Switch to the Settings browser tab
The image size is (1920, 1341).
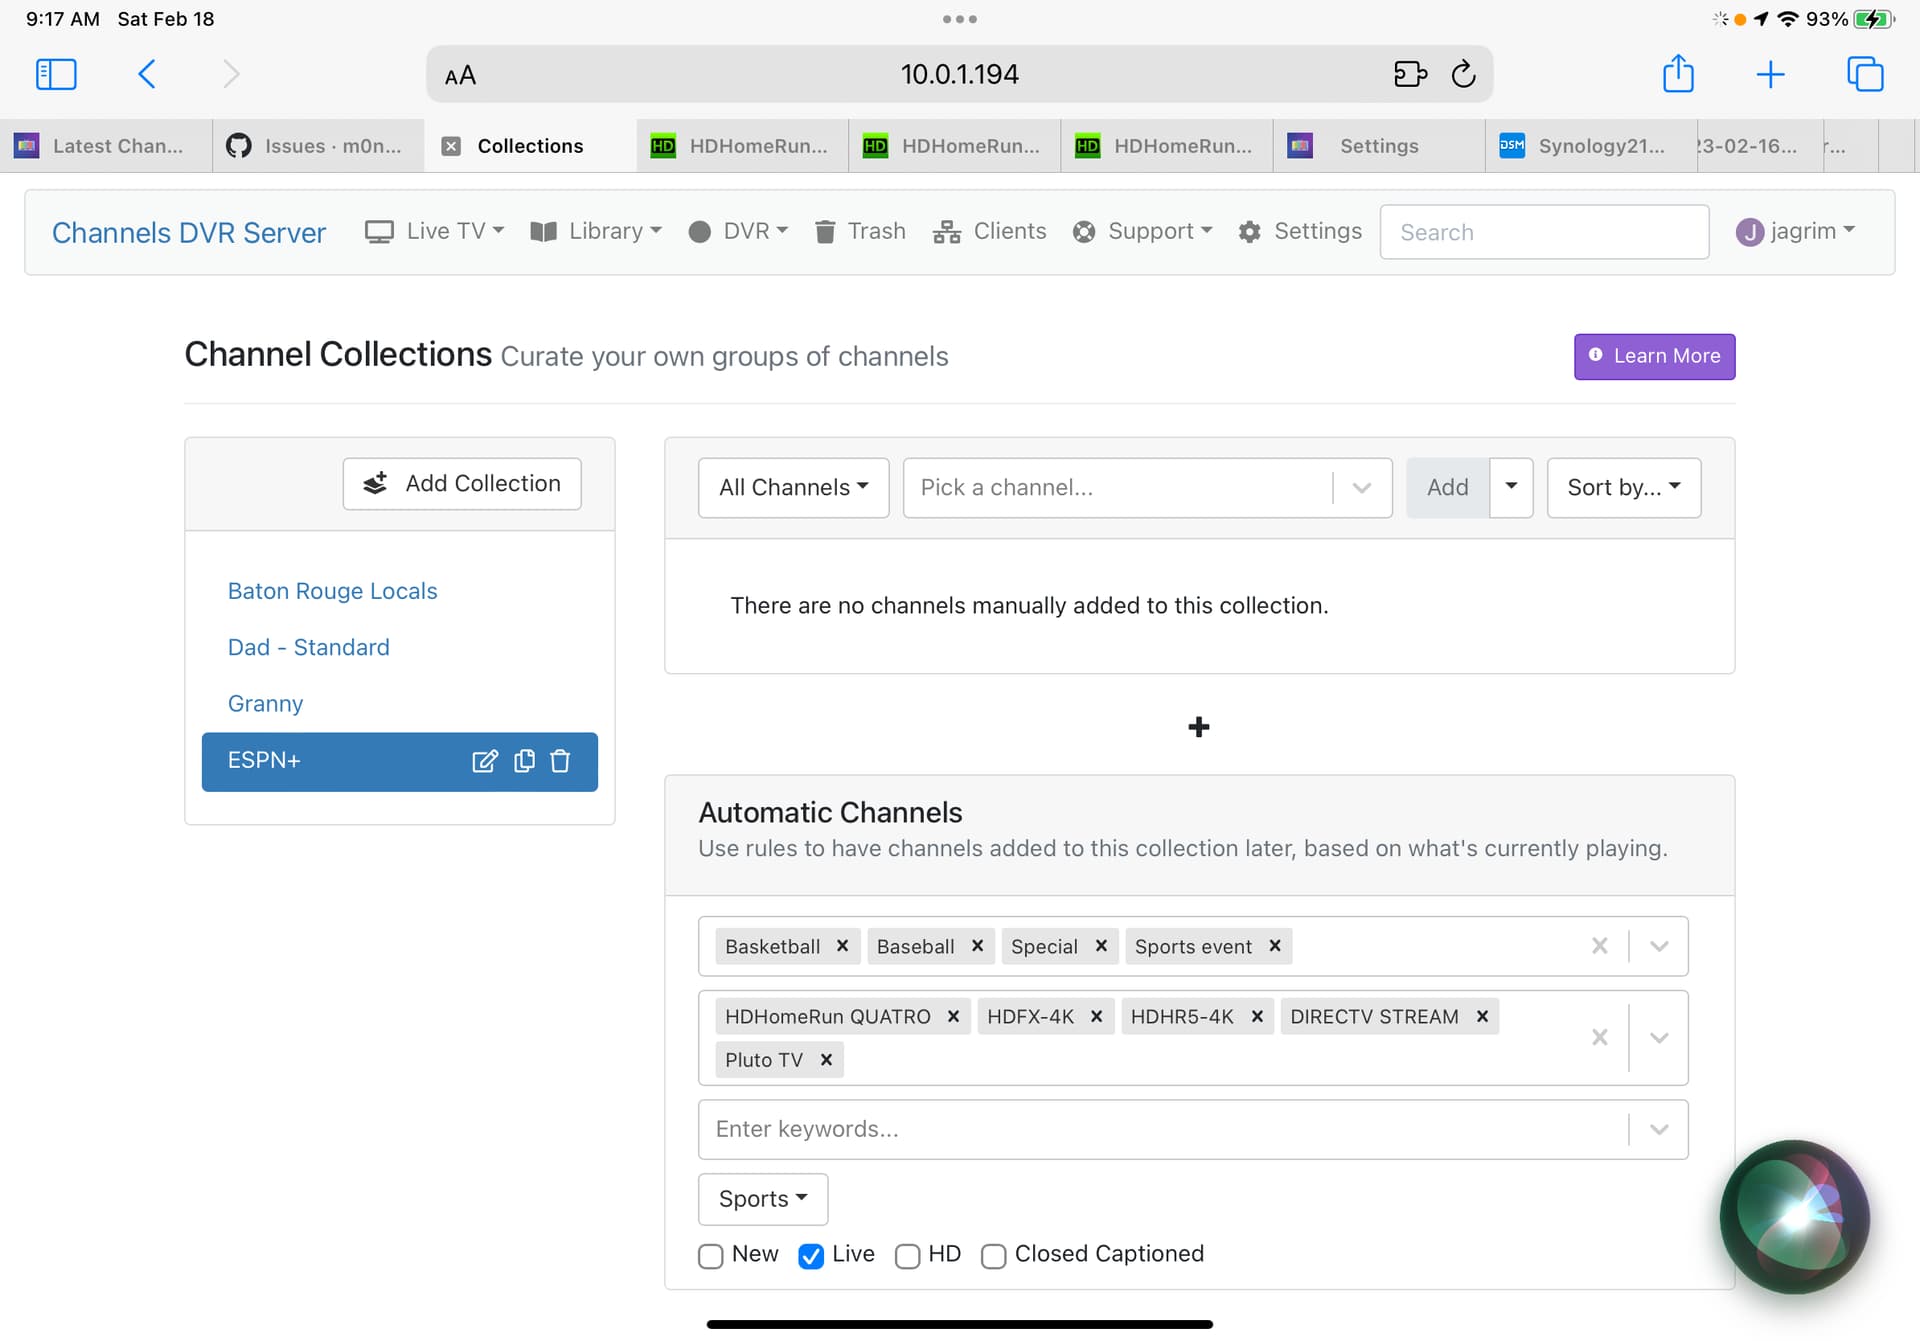pyautogui.click(x=1378, y=146)
